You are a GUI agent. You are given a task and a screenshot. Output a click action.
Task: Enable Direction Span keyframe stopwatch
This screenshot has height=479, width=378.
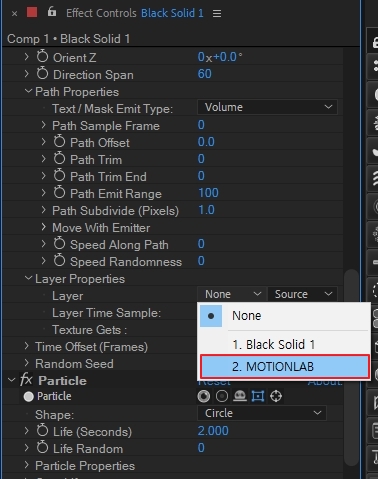tap(42, 73)
